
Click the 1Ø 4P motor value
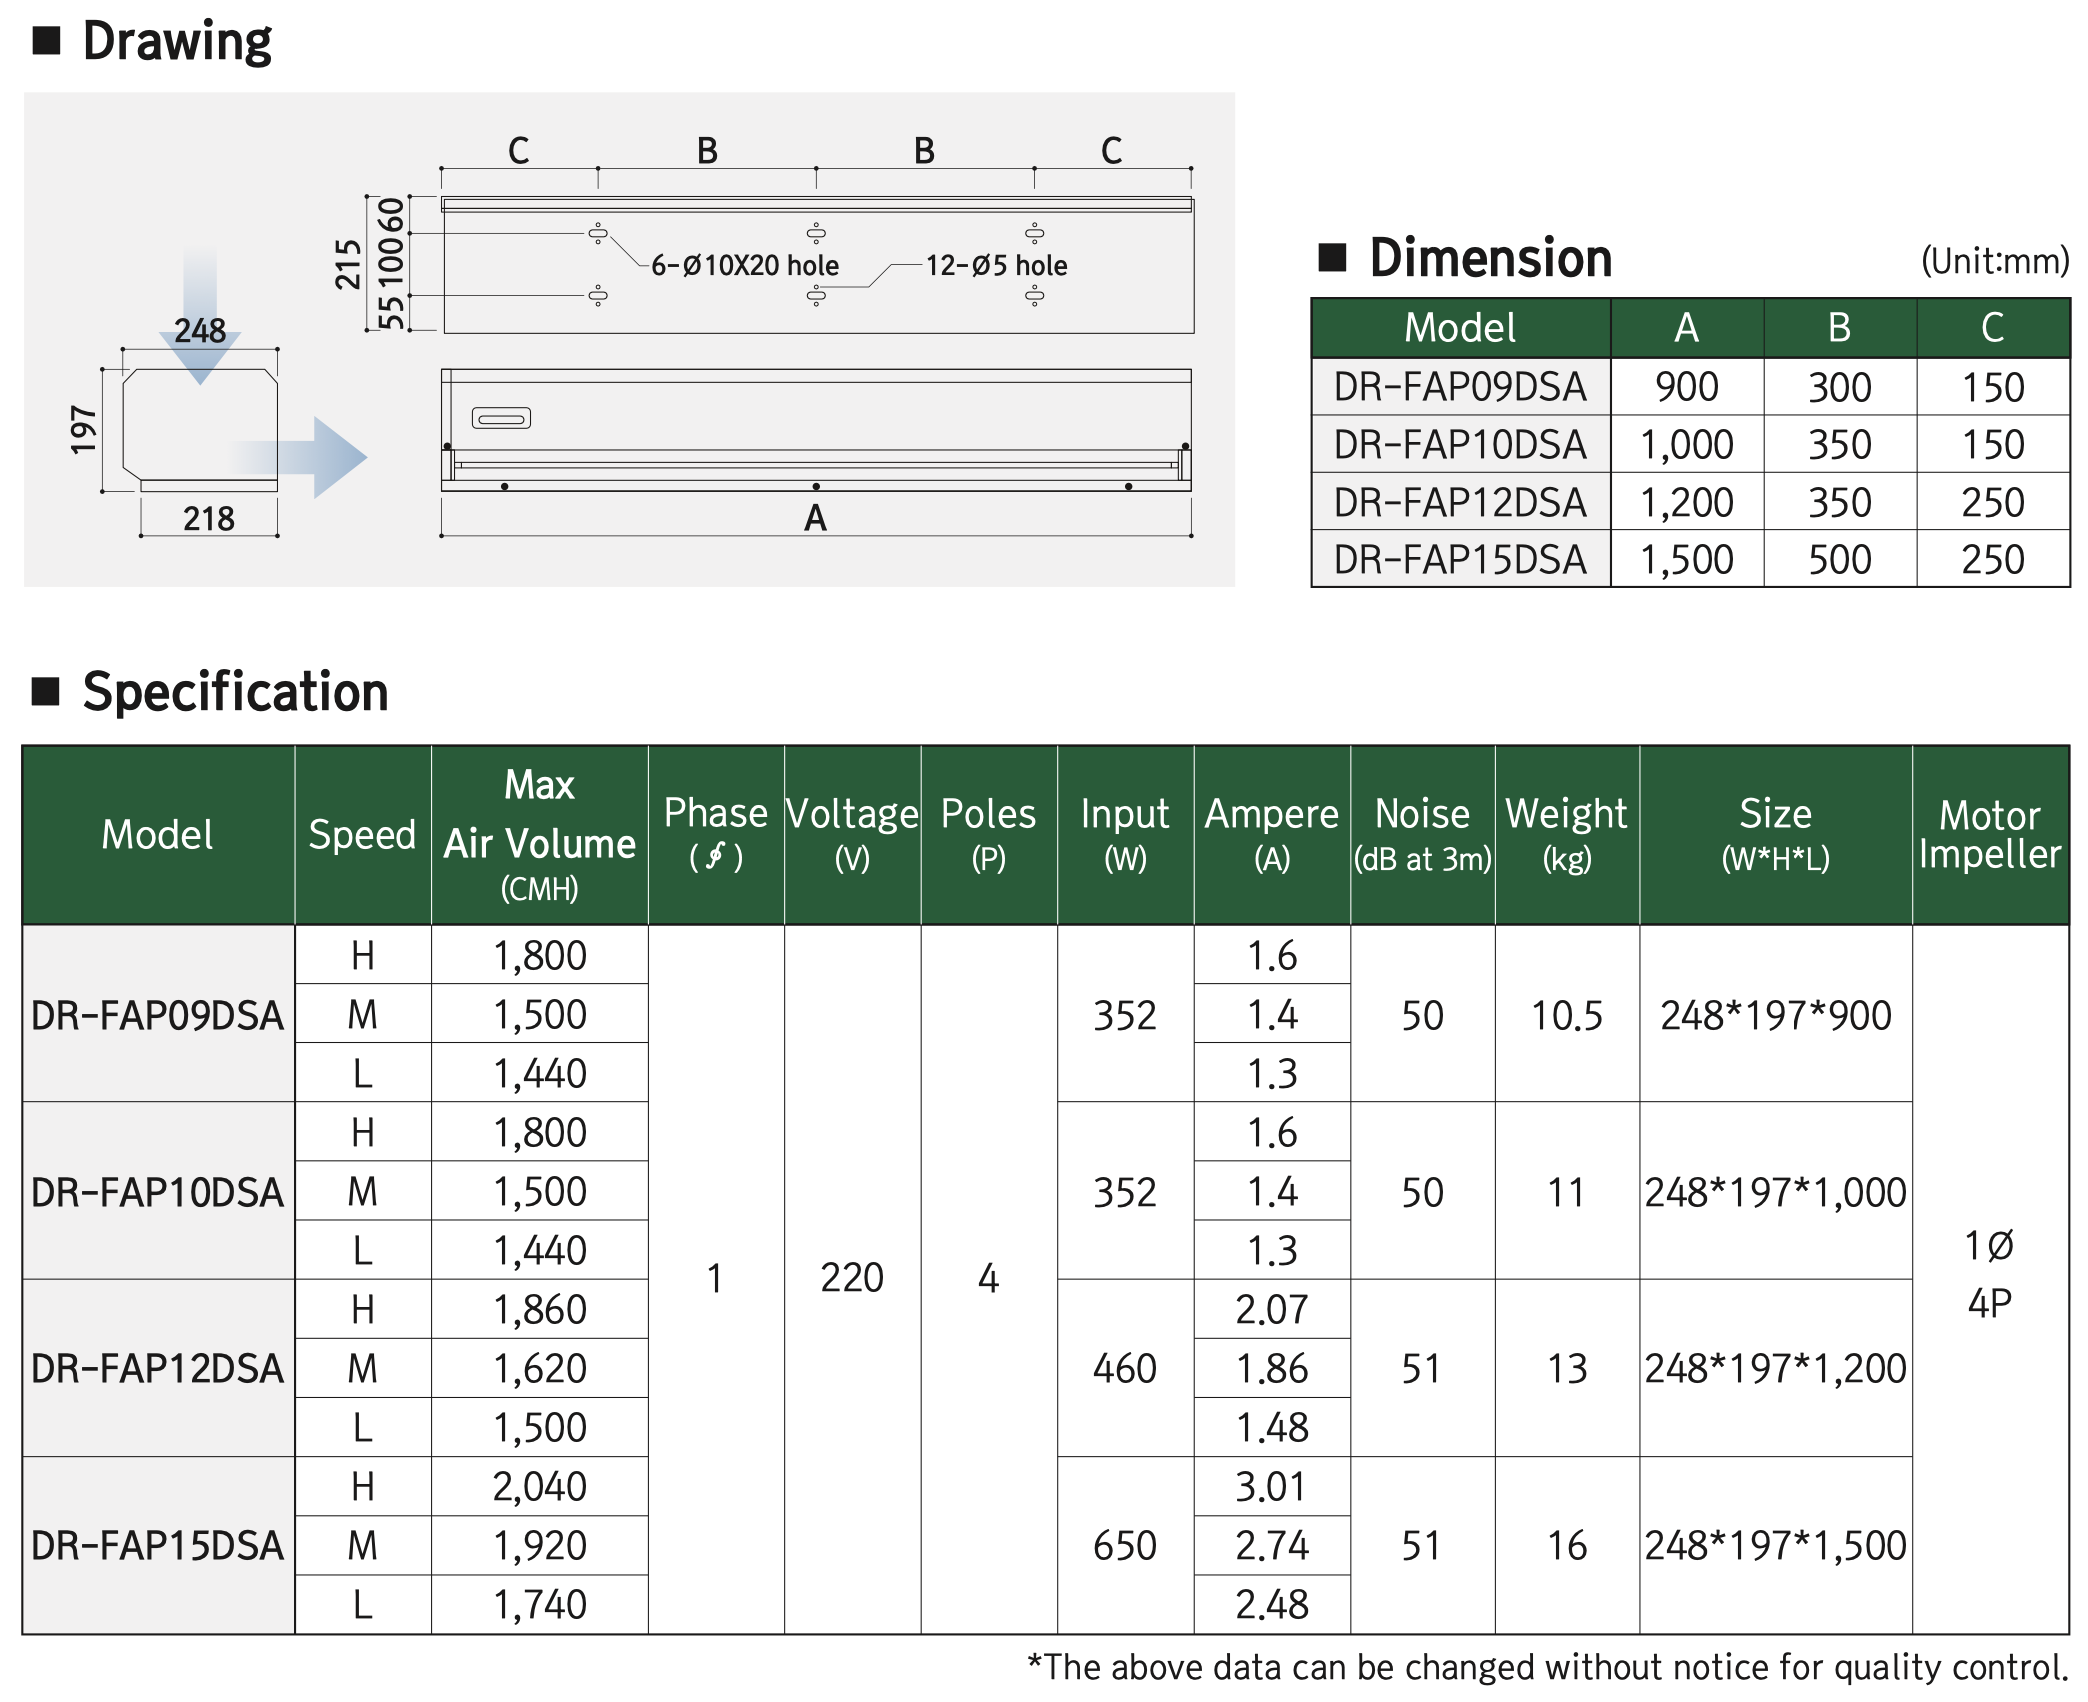(1990, 1274)
